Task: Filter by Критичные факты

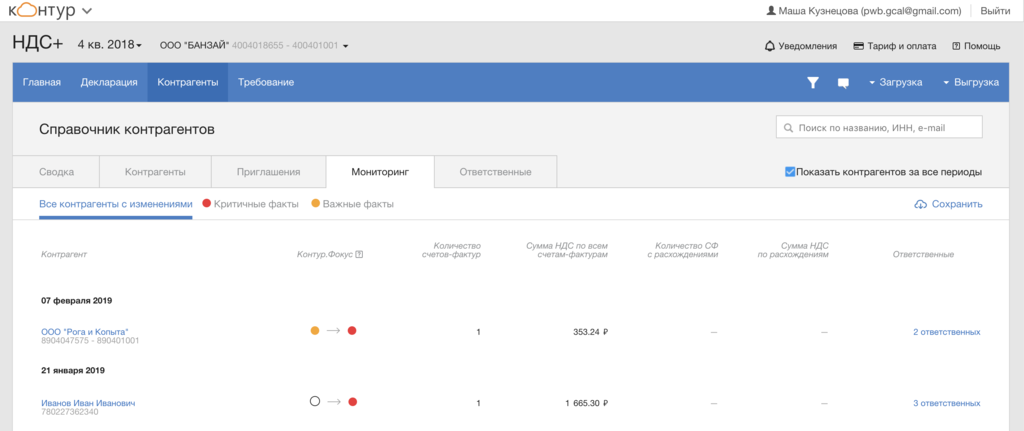Action: [x=251, y=204]
